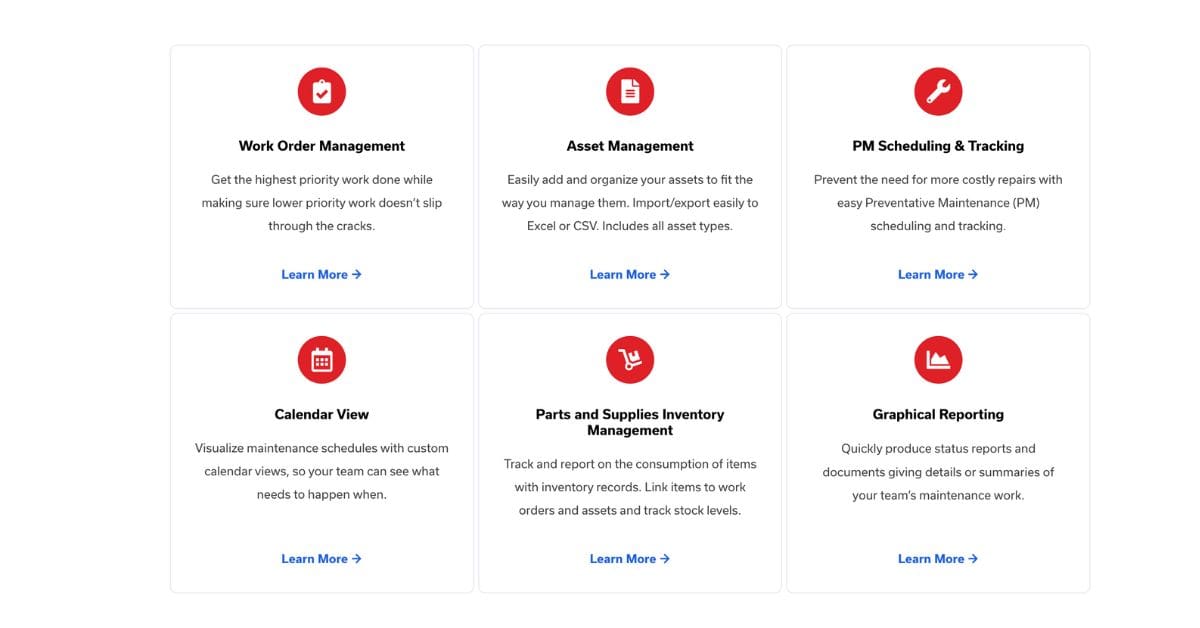Select the Graphical Reporting chart icon
Image resolution: width=1200 pixels, height=628 pixels.
click(x=937, y=359)
